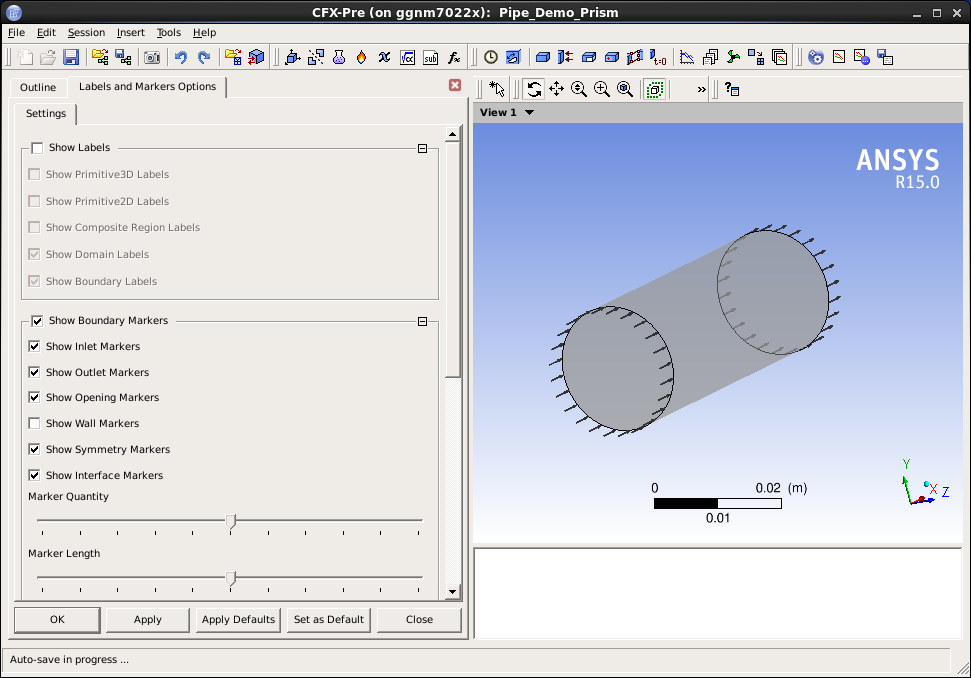Open the Session menu
The image size is (971, 678).
[86, 32]
